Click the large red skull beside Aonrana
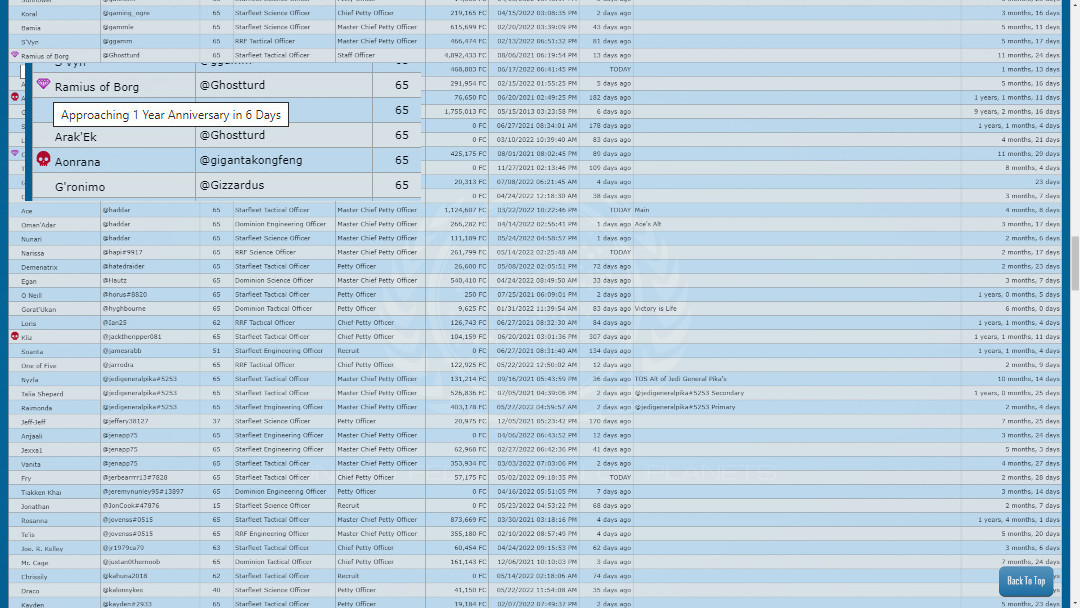This screenshot has width=1080, height=608. [43, 159]
